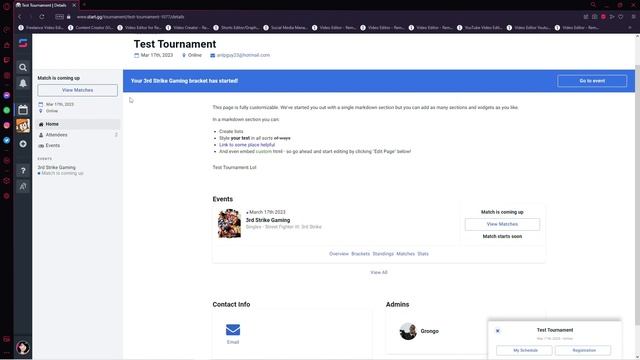Open the search magnifier in the start.gg sidebar

(x=23, y=67)
